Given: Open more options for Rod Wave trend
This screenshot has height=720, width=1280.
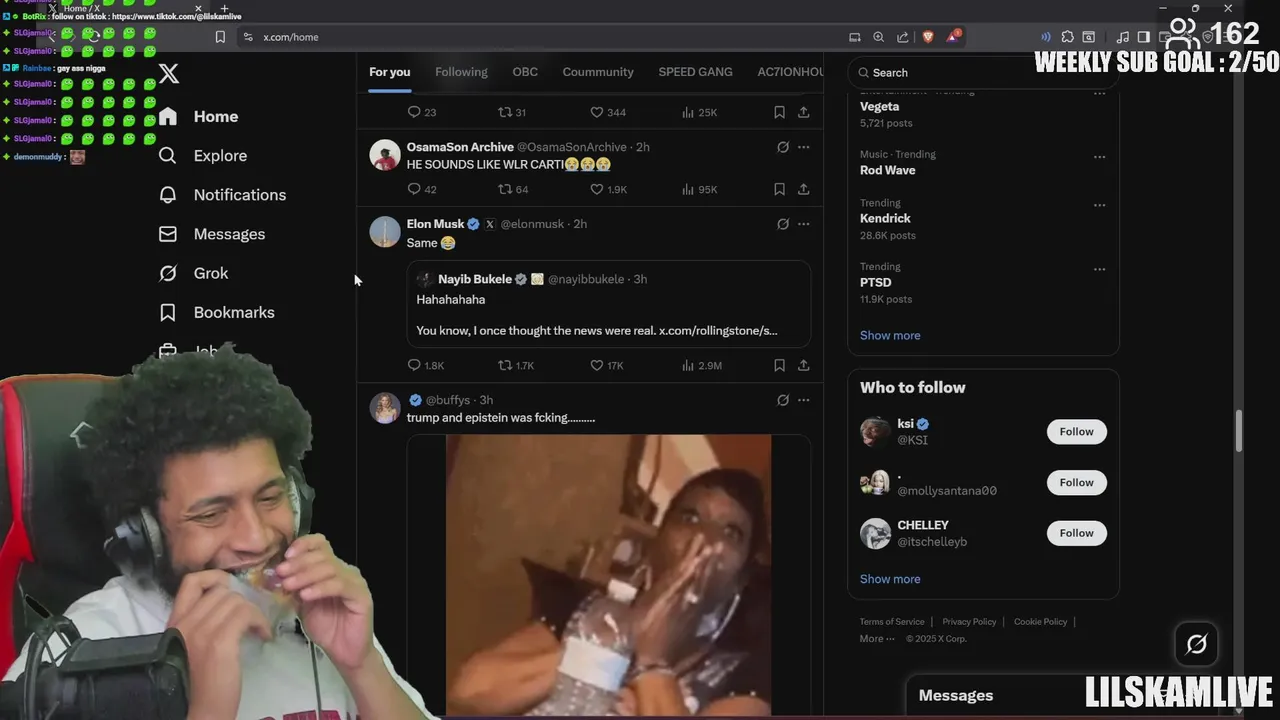Looking at the screenshot, I should 1099,157.
